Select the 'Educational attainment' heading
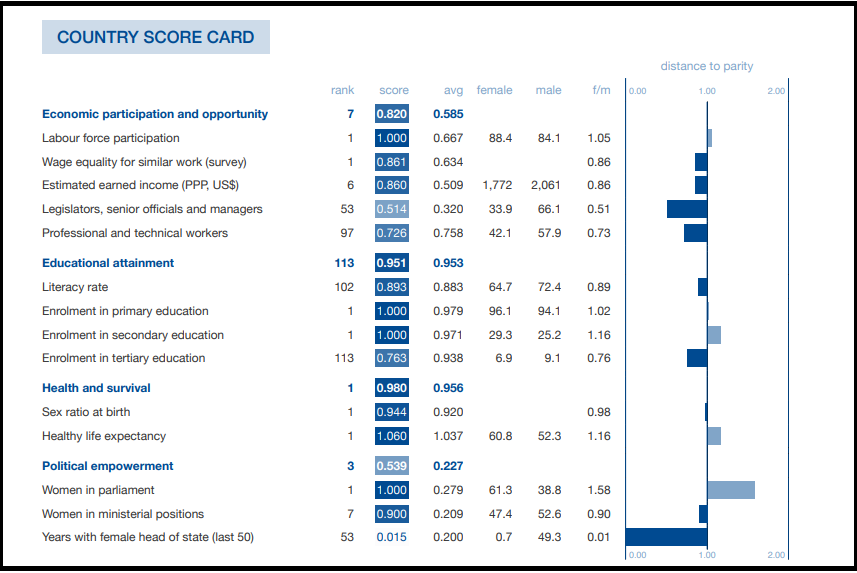Image resolution: width=857 pixels, height=573 pixels. (108, 263)
